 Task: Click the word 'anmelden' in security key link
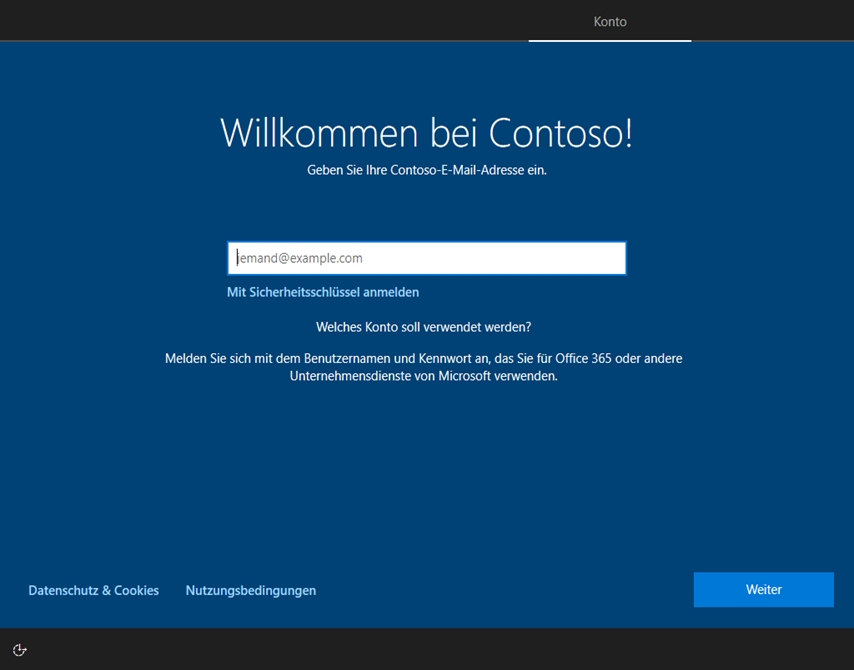coord(391,292)
